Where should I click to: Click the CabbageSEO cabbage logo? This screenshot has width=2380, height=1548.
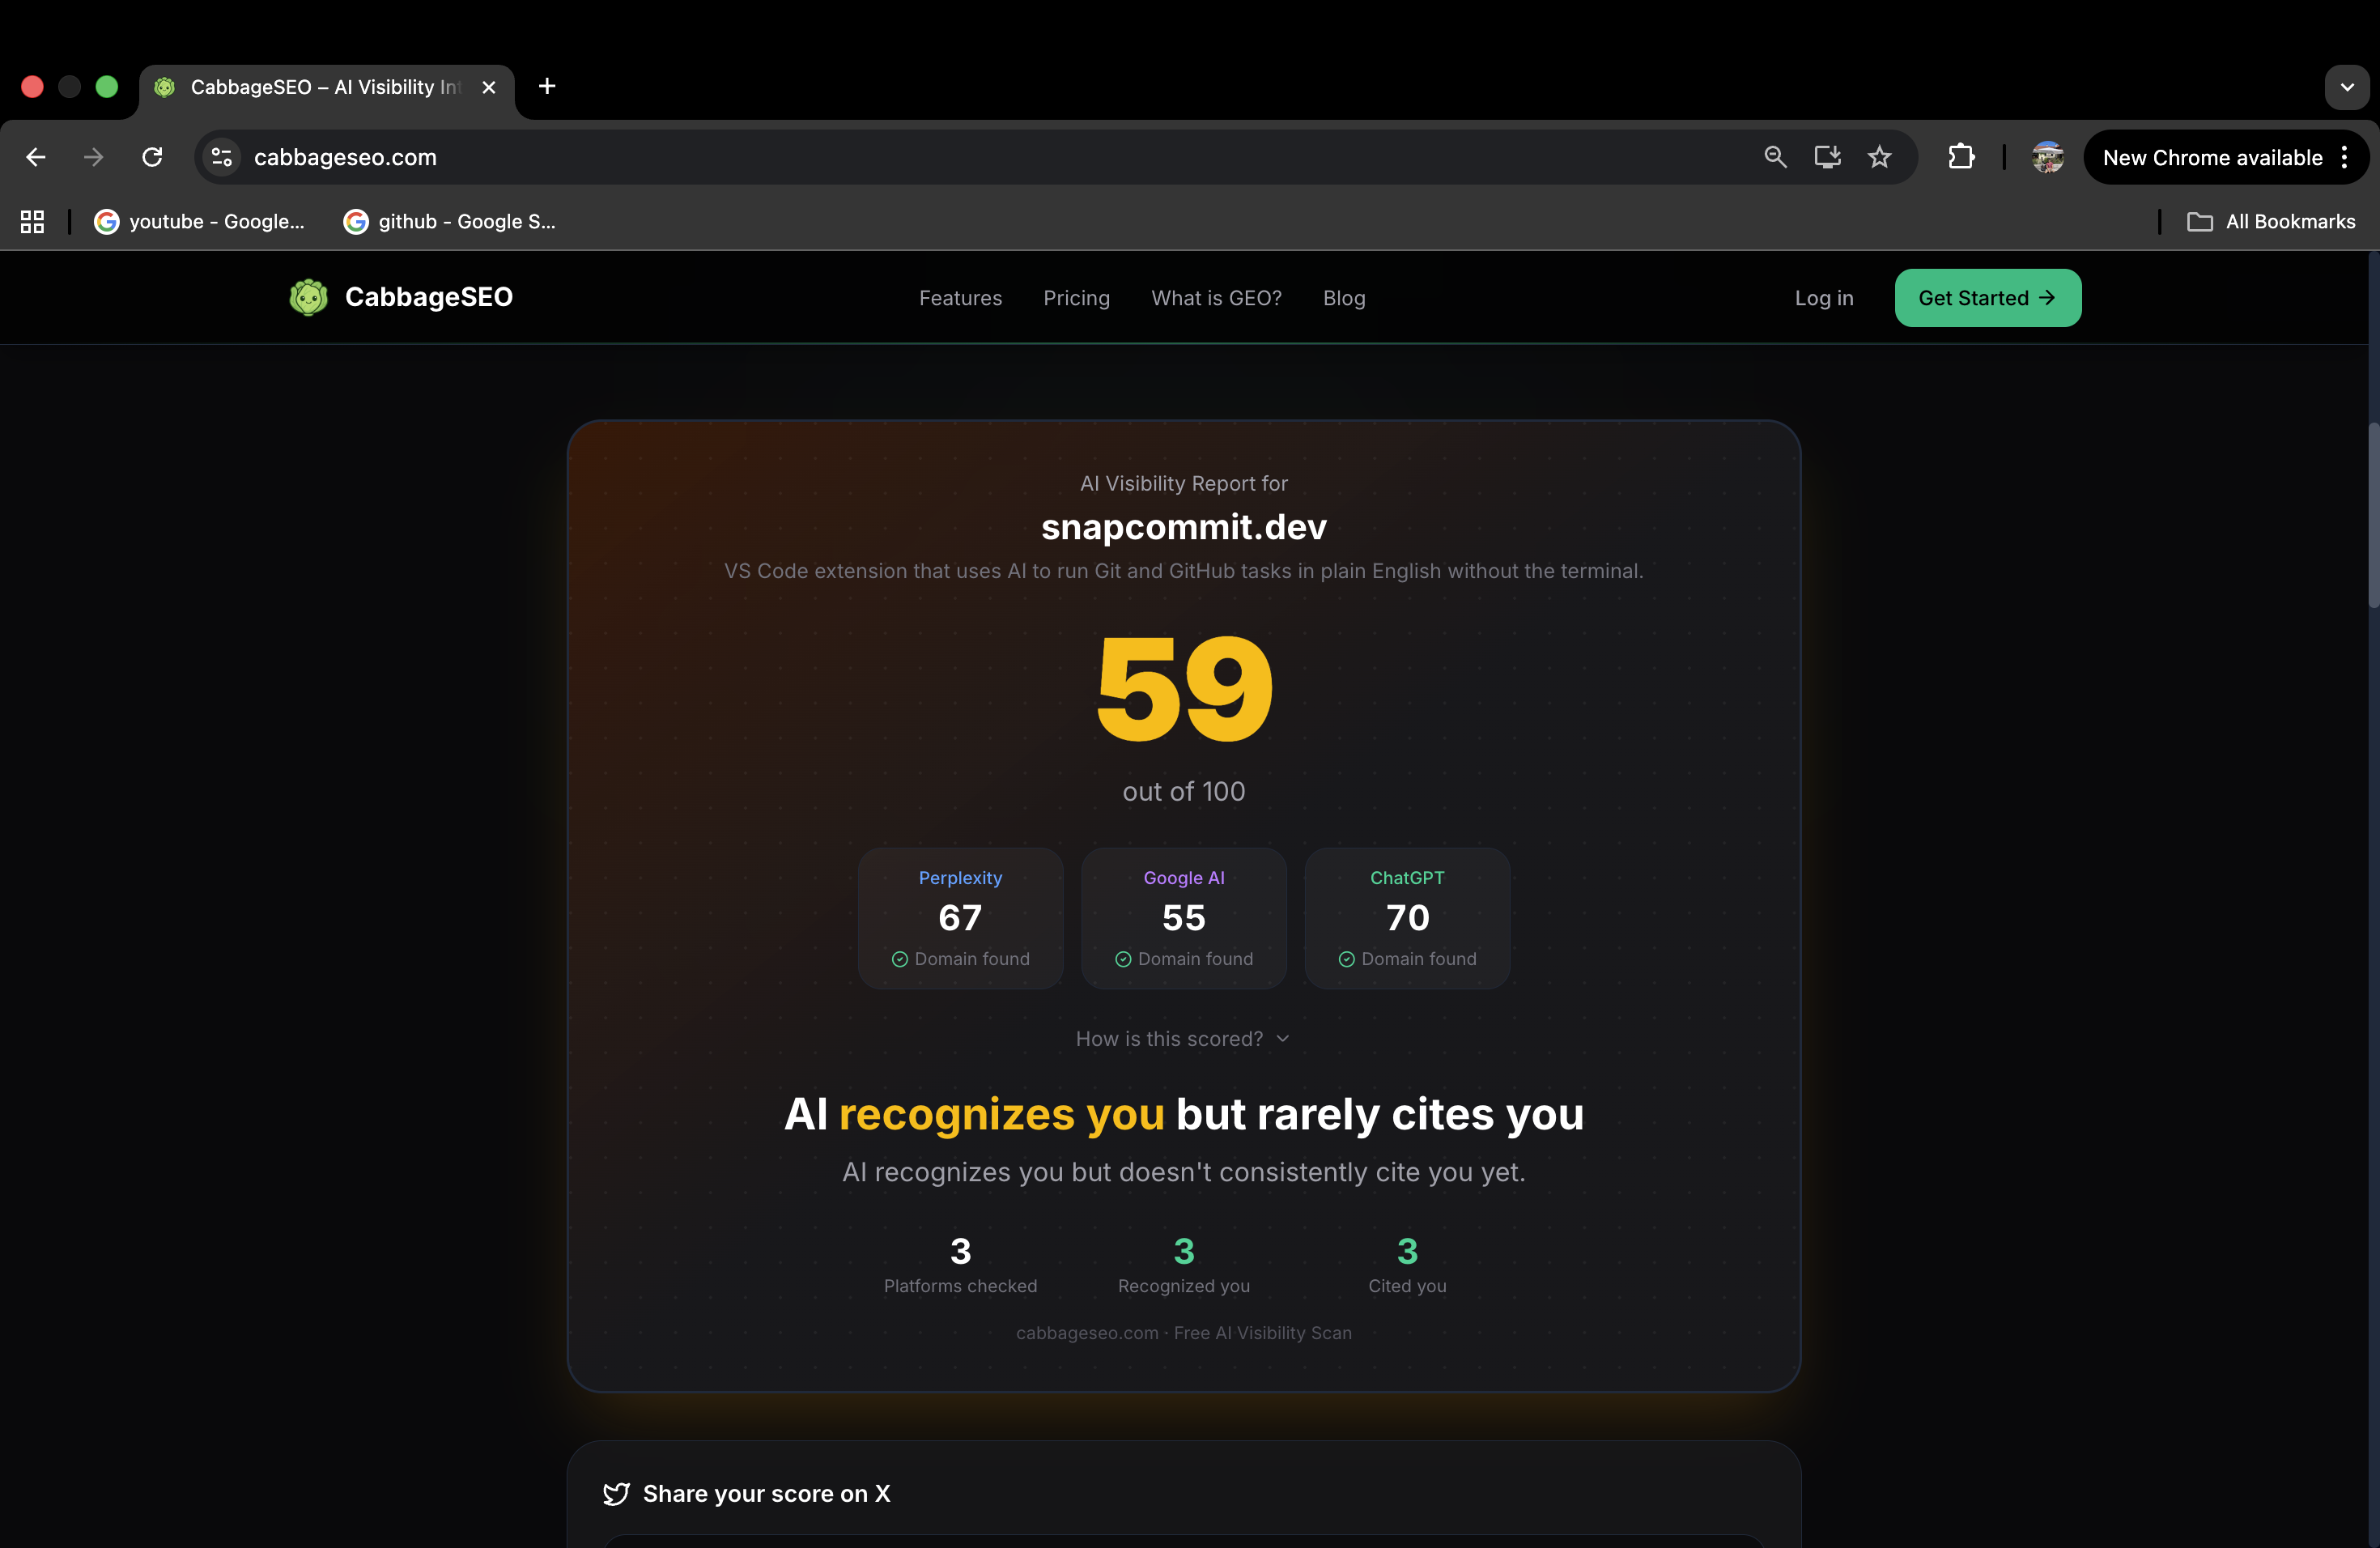(x=309, y=297)
